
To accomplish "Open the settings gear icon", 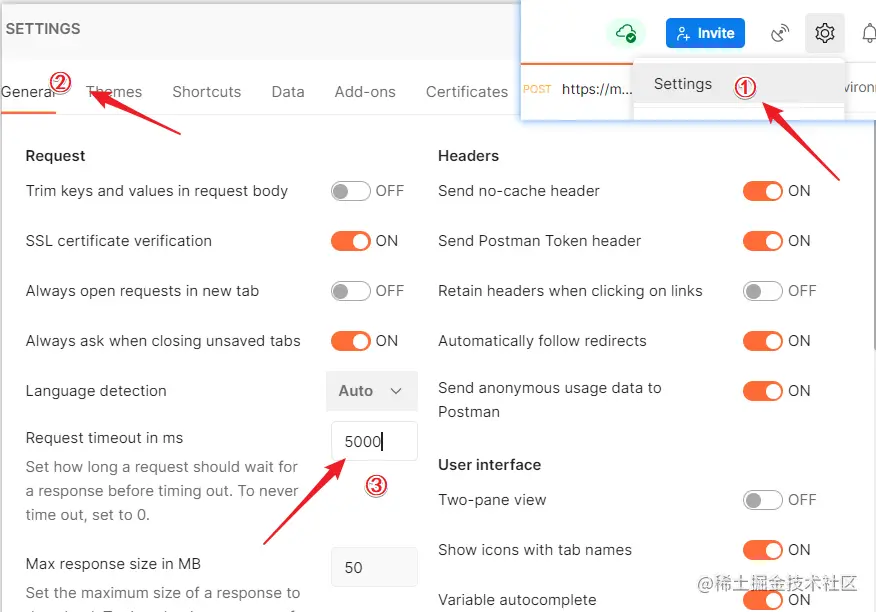I will (x=824, y=33).
